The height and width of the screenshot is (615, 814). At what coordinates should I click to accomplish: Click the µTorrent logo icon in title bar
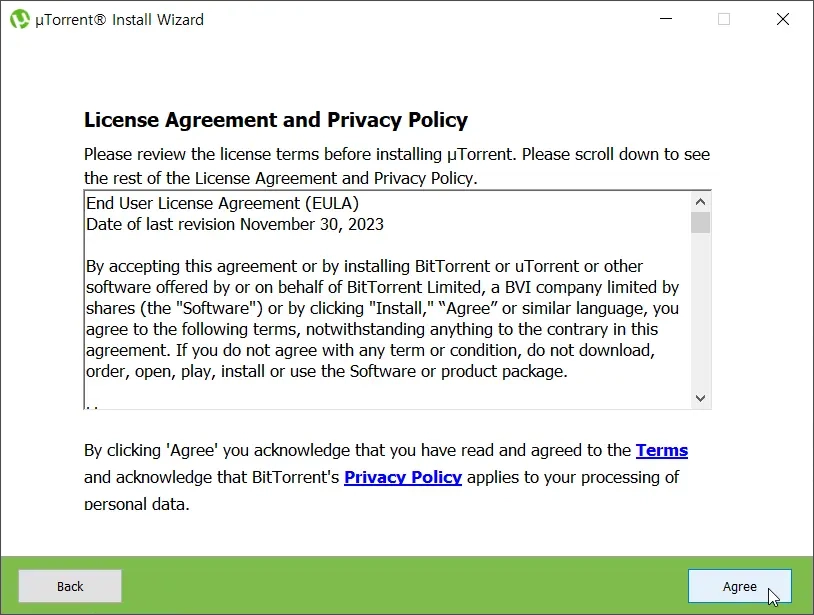[x=20, y=19]
